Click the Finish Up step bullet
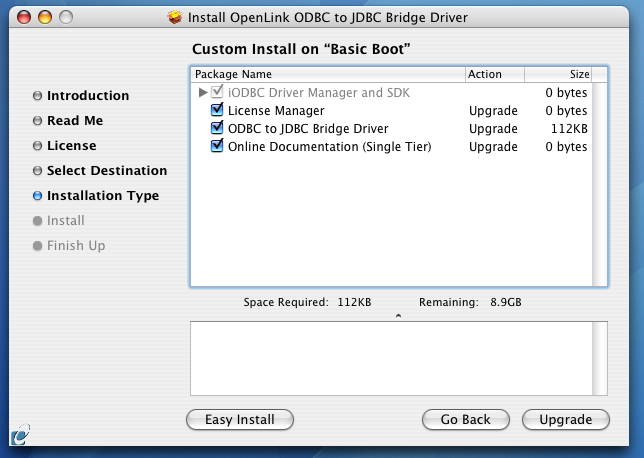Image resolution: width=644 pixels, height=458 pixels. (37, 246)
